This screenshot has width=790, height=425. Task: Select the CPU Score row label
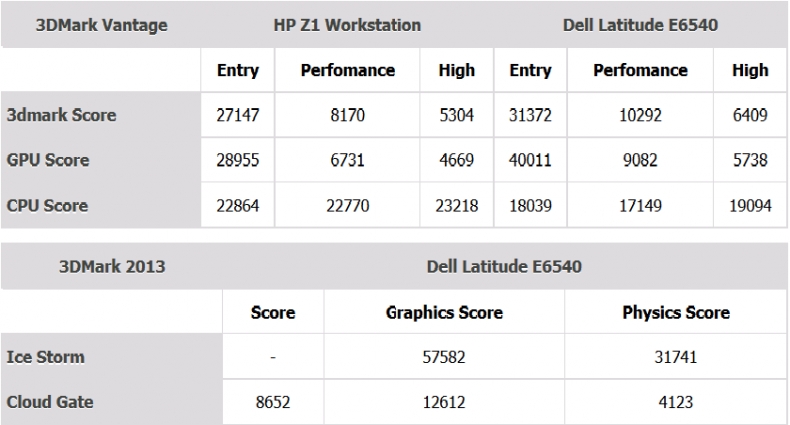point(48,205)
